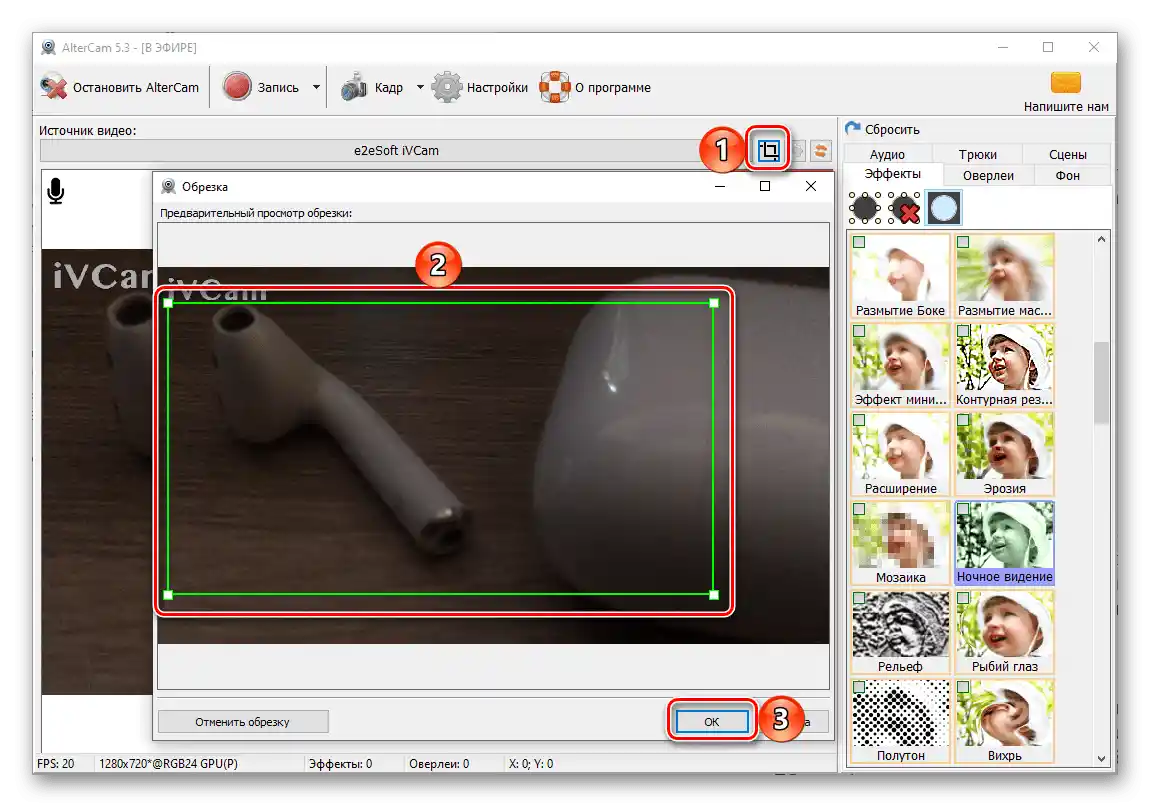The image size is (1150, 807).
Task: Open the Запись dropdown arrow
Action: pyautogui.click(x=316, y=87)
